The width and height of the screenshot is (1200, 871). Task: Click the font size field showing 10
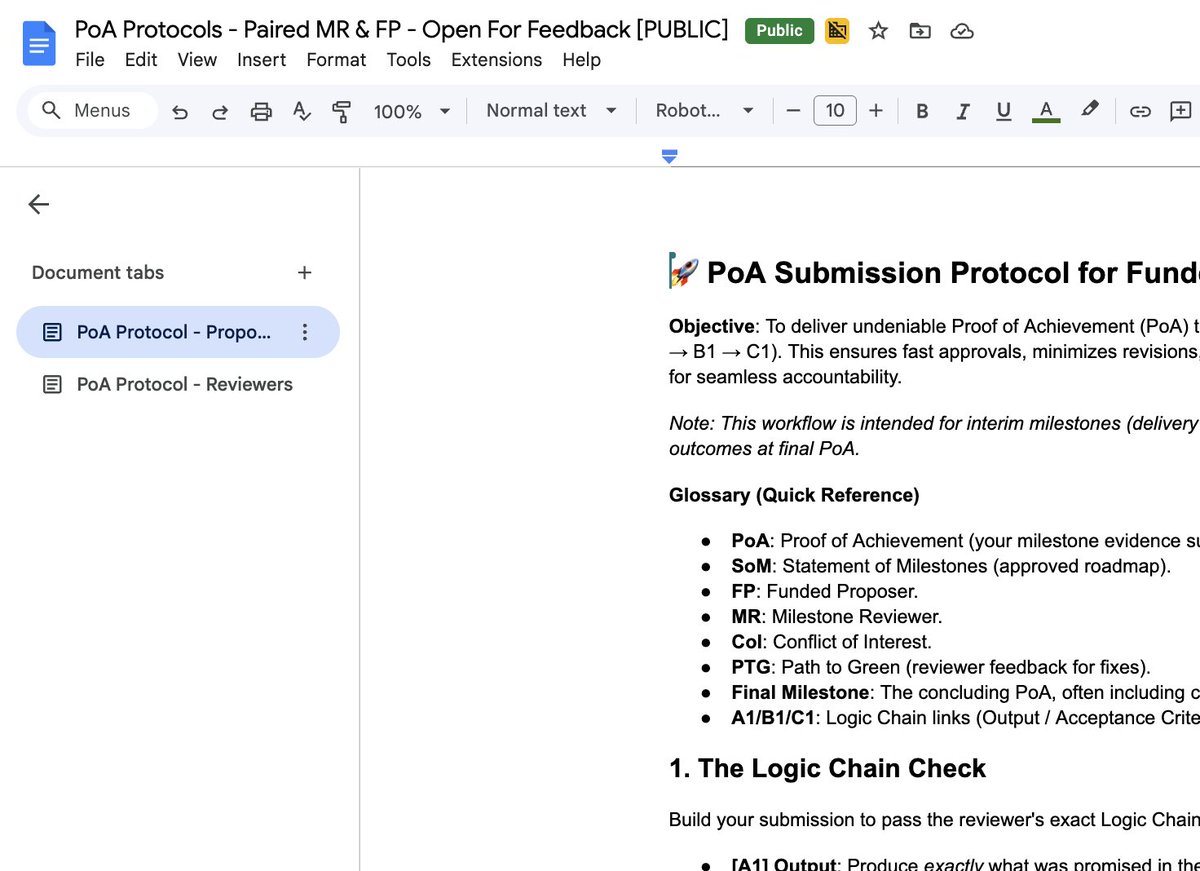pyautogui.click(x=835, y=111)
